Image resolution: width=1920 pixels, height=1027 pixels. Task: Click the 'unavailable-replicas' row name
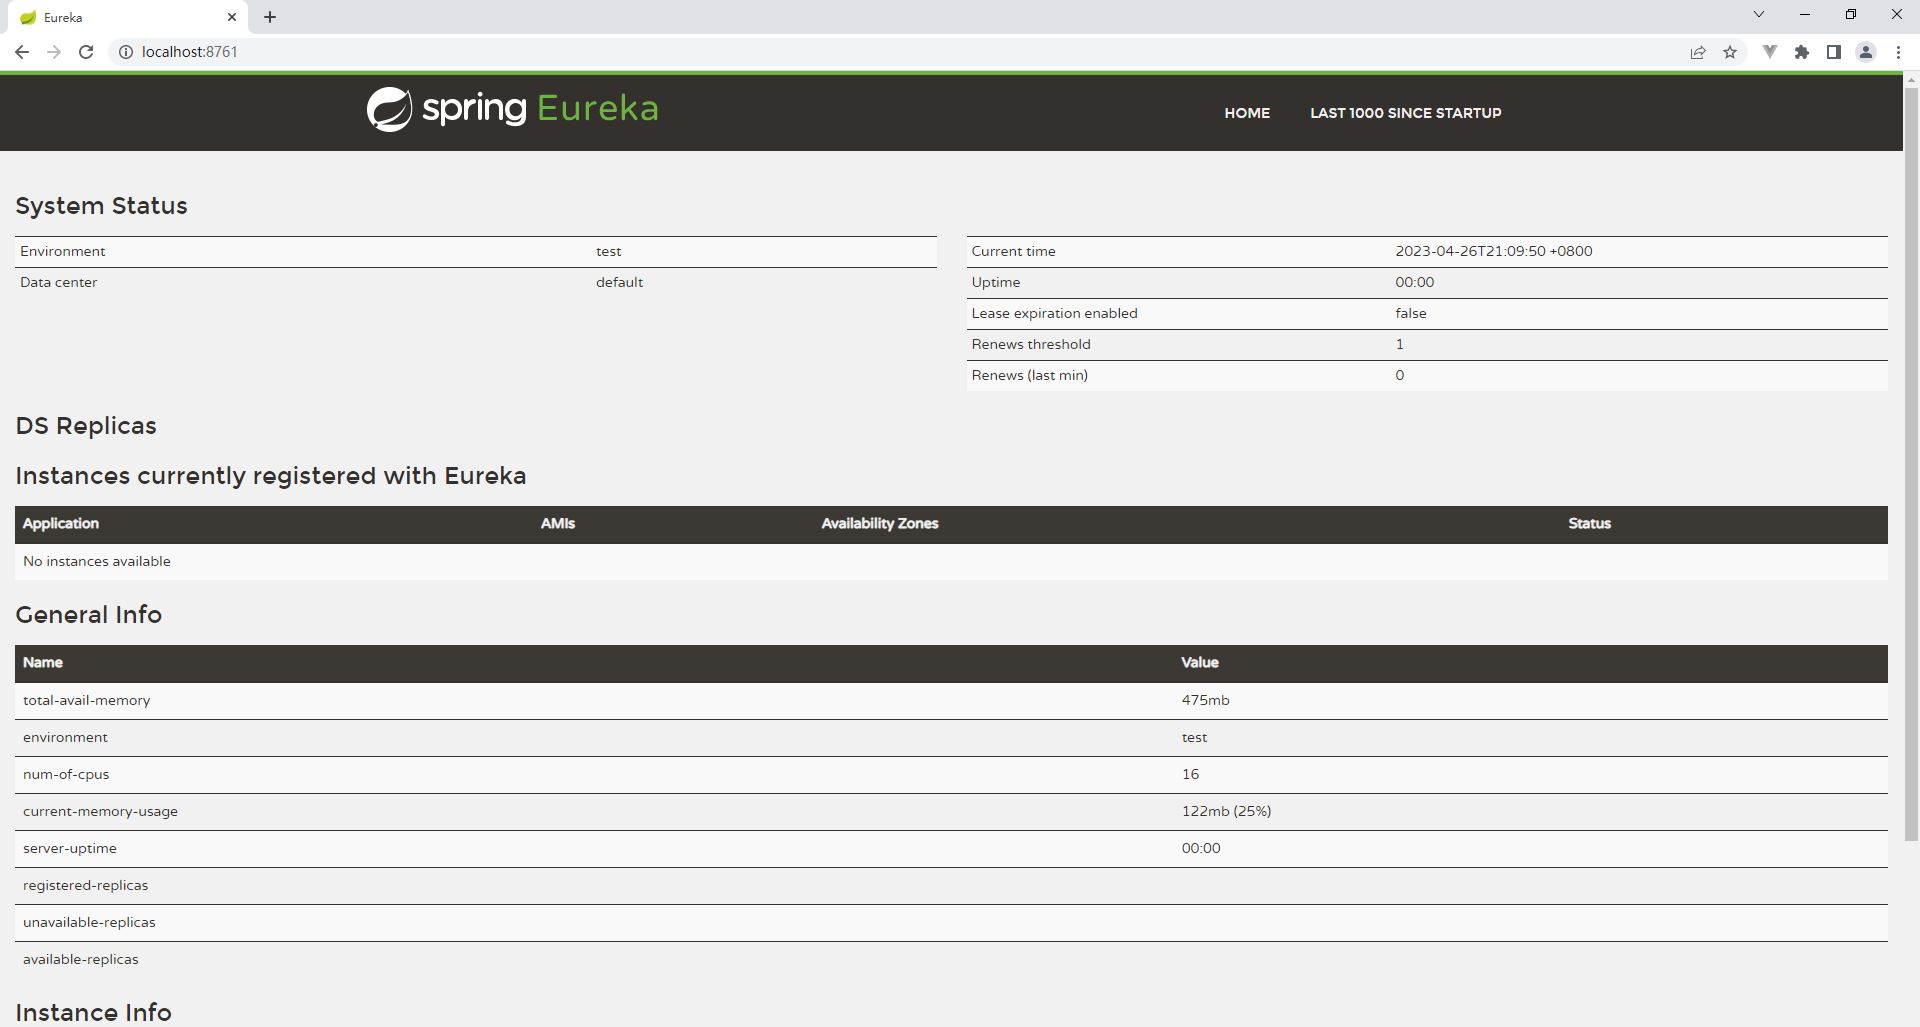coord(89,923)
